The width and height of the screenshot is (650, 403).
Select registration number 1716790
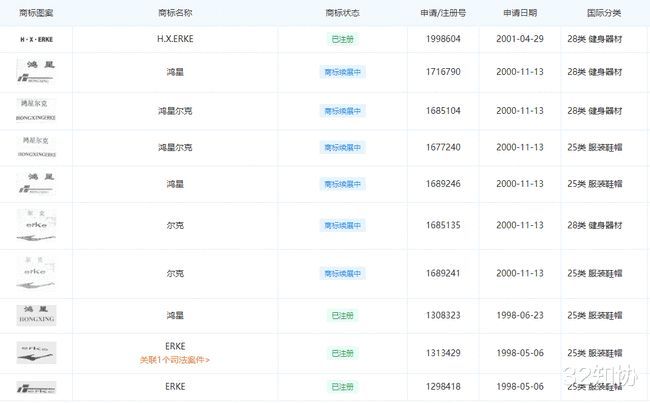coord(443,72)
